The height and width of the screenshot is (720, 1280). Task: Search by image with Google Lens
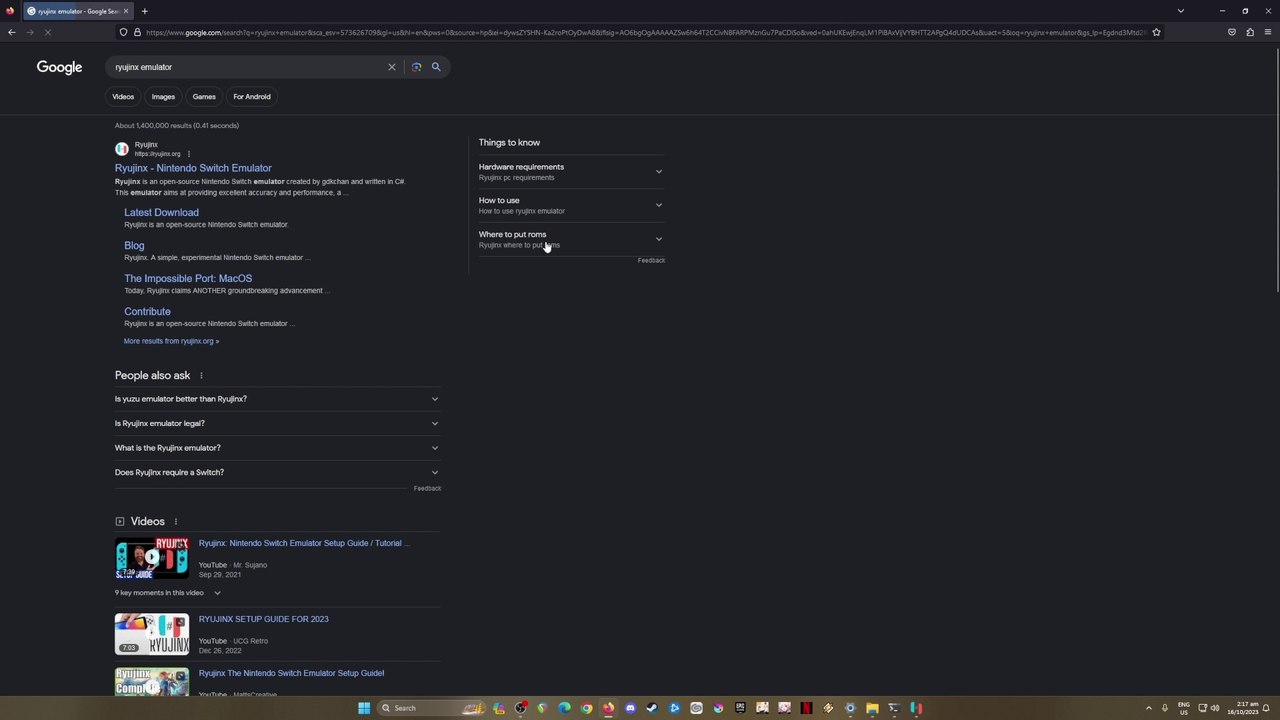coord(416,67)
